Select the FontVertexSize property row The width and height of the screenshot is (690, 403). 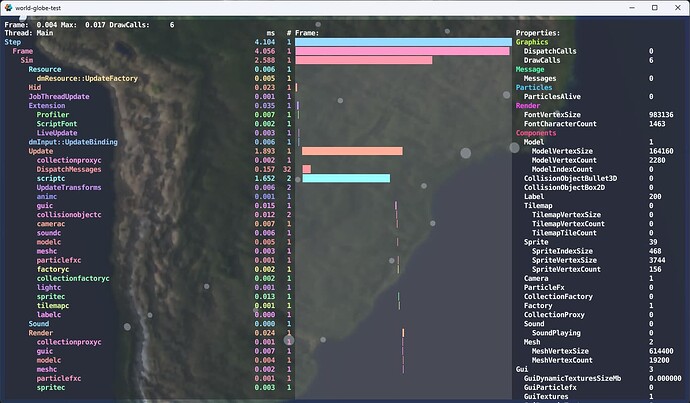pos(552,115)
